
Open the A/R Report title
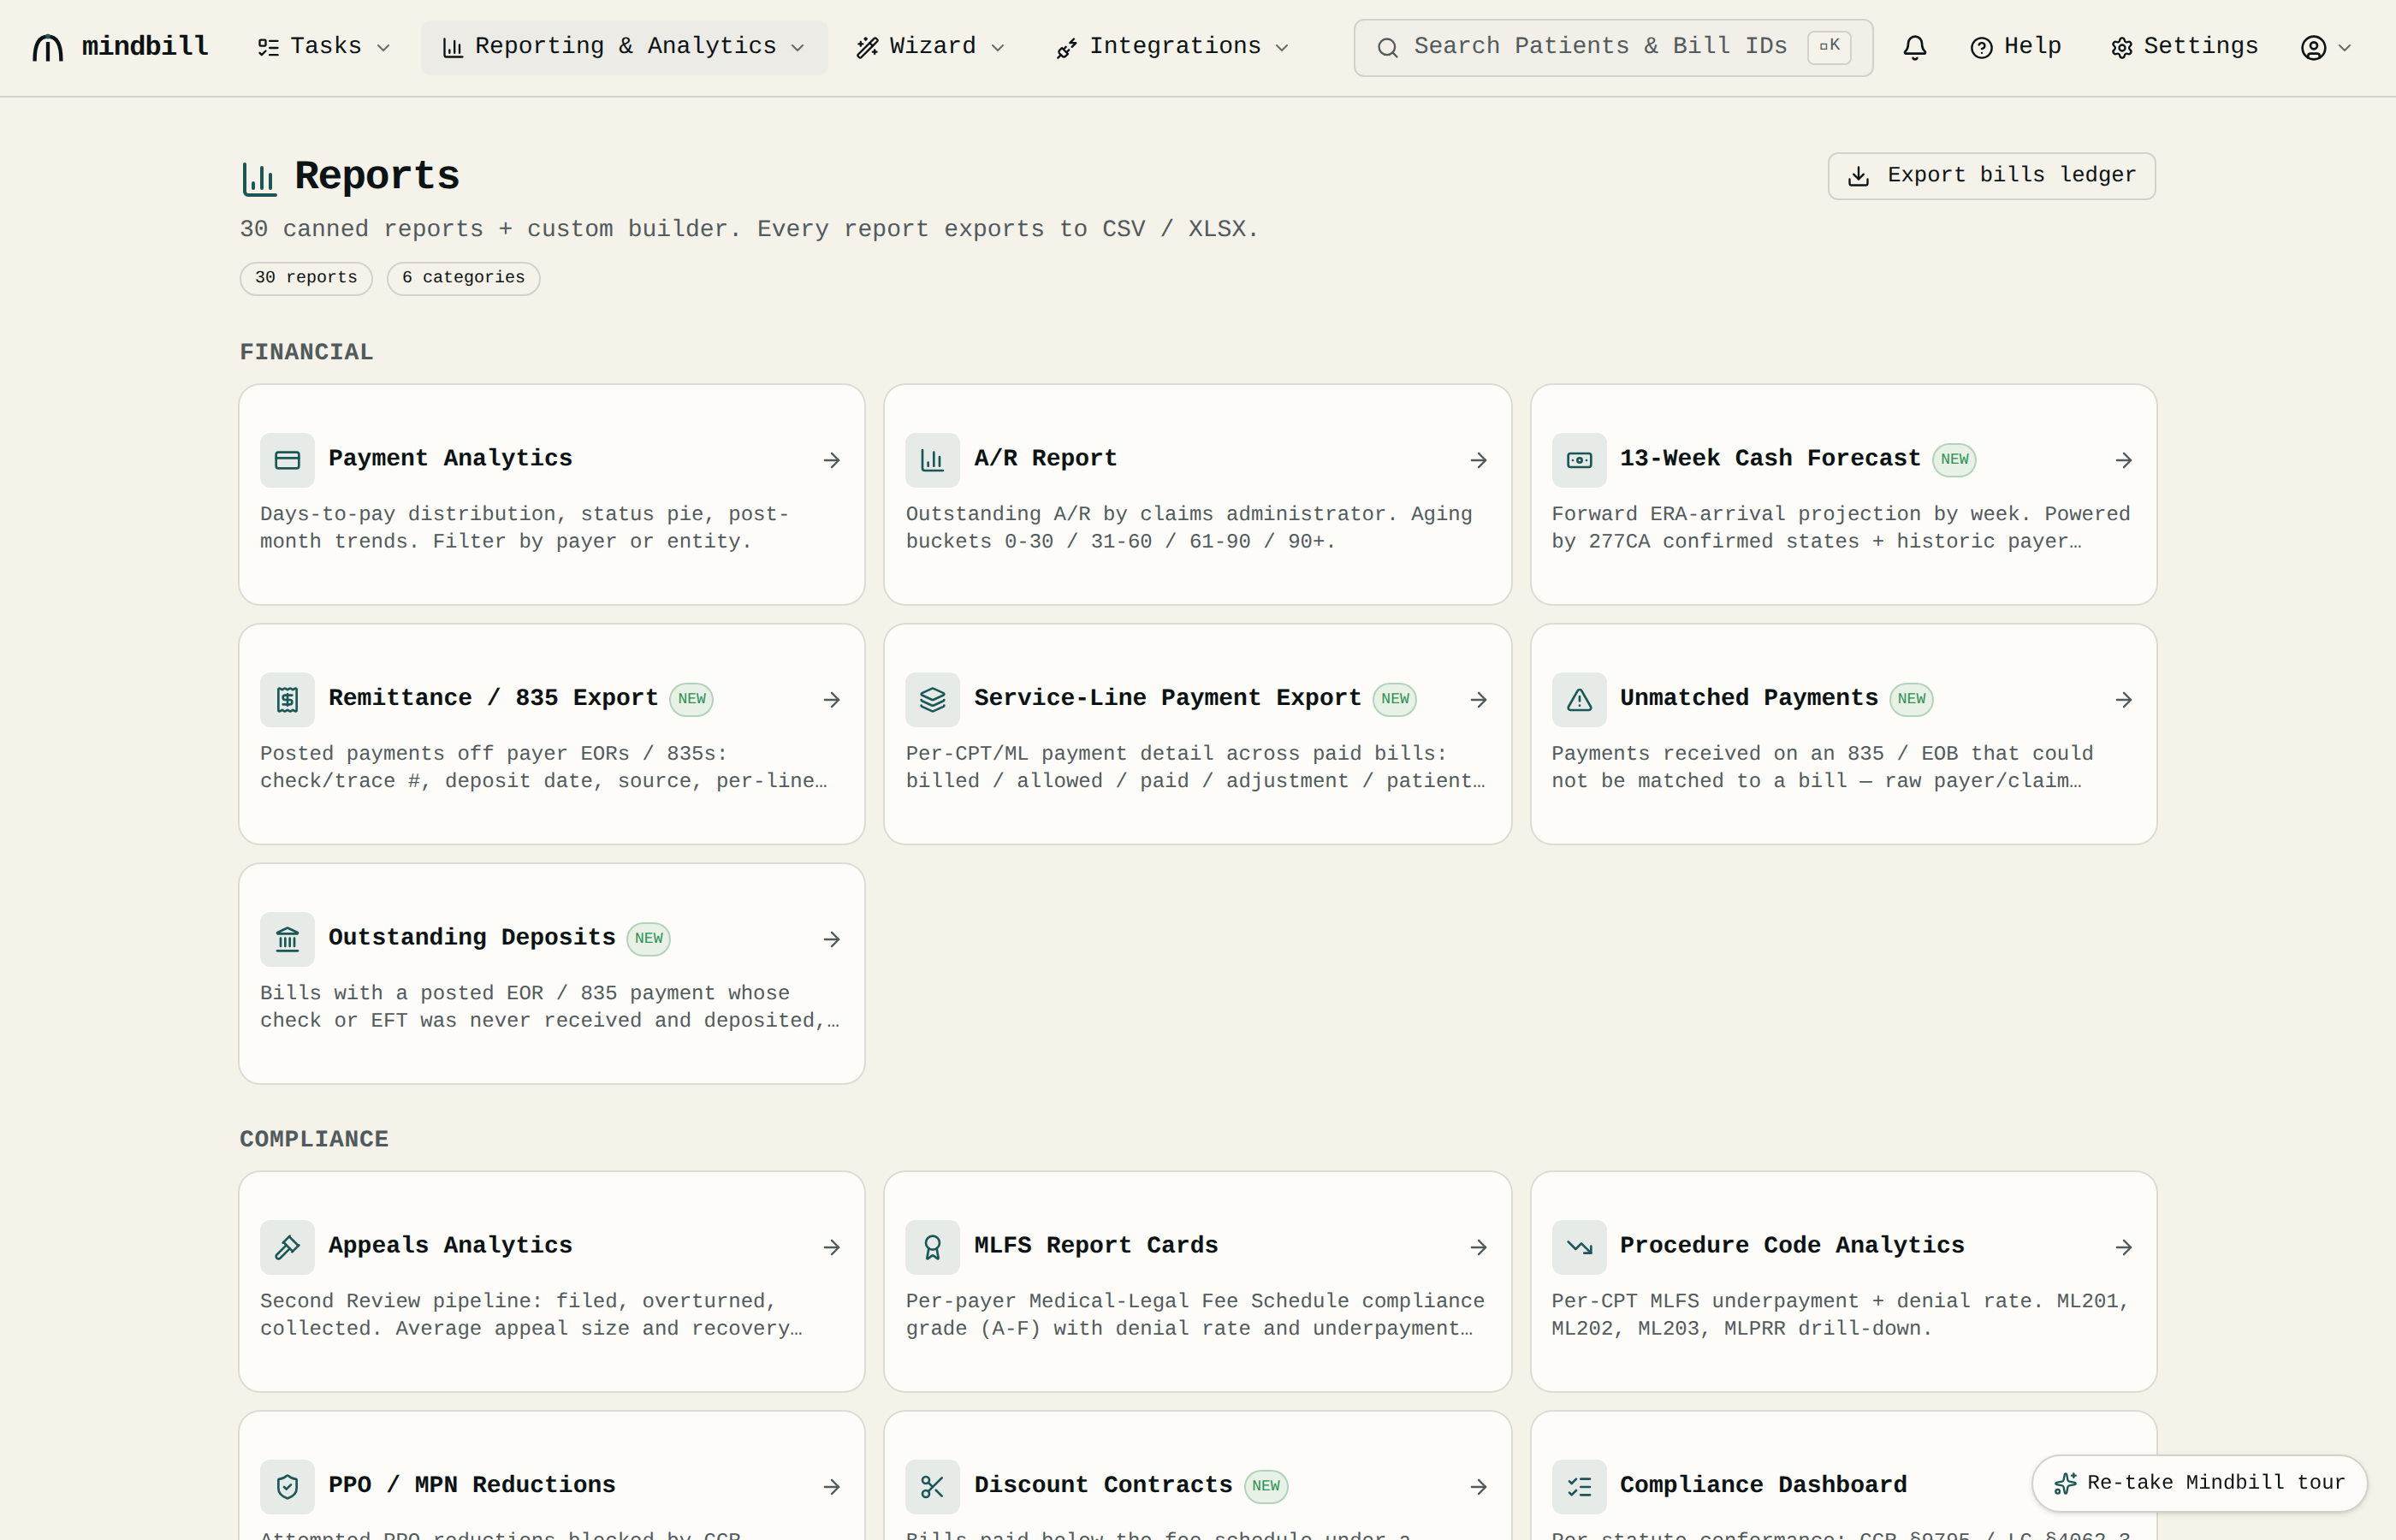tap(1045, 458)
